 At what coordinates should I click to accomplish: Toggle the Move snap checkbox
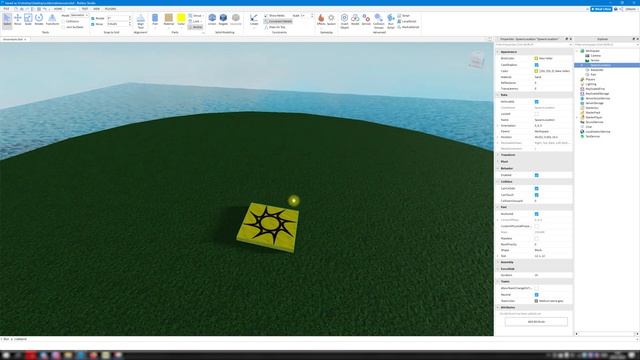coord(93,24)
